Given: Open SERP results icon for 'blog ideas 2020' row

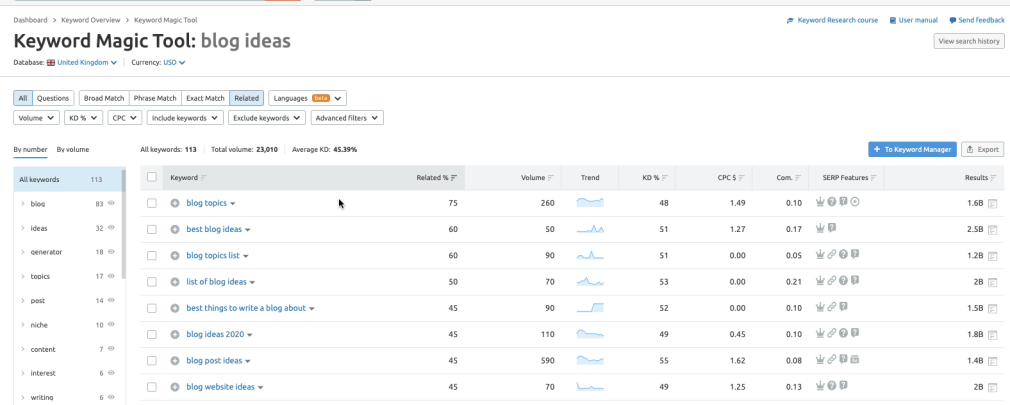Looking at the screenshot, I should (993, 335).
